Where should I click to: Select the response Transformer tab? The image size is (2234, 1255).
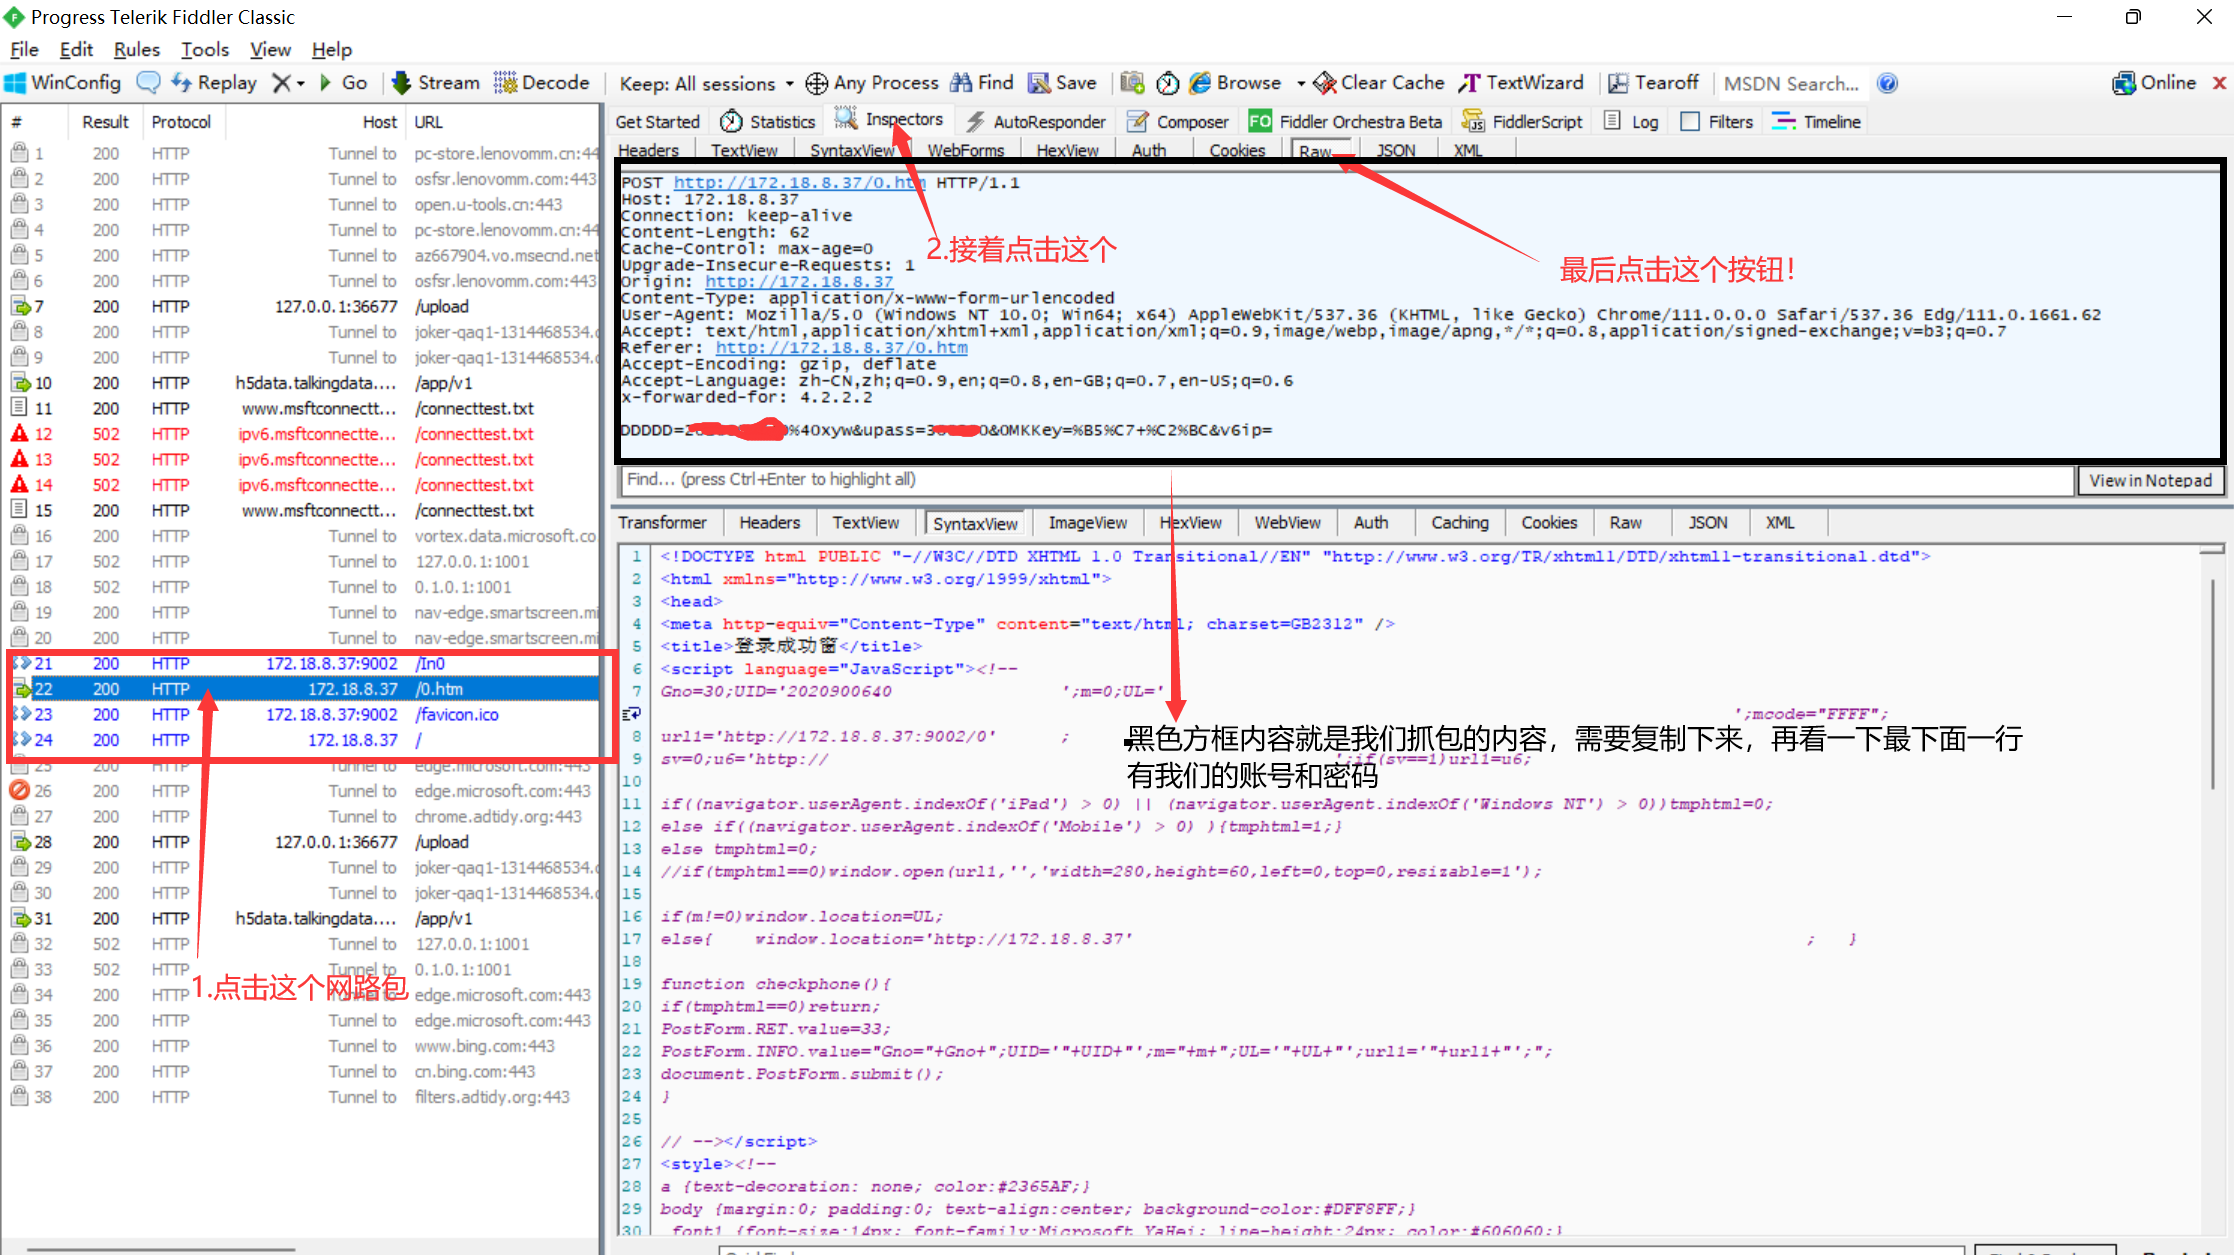pos(662,522)
